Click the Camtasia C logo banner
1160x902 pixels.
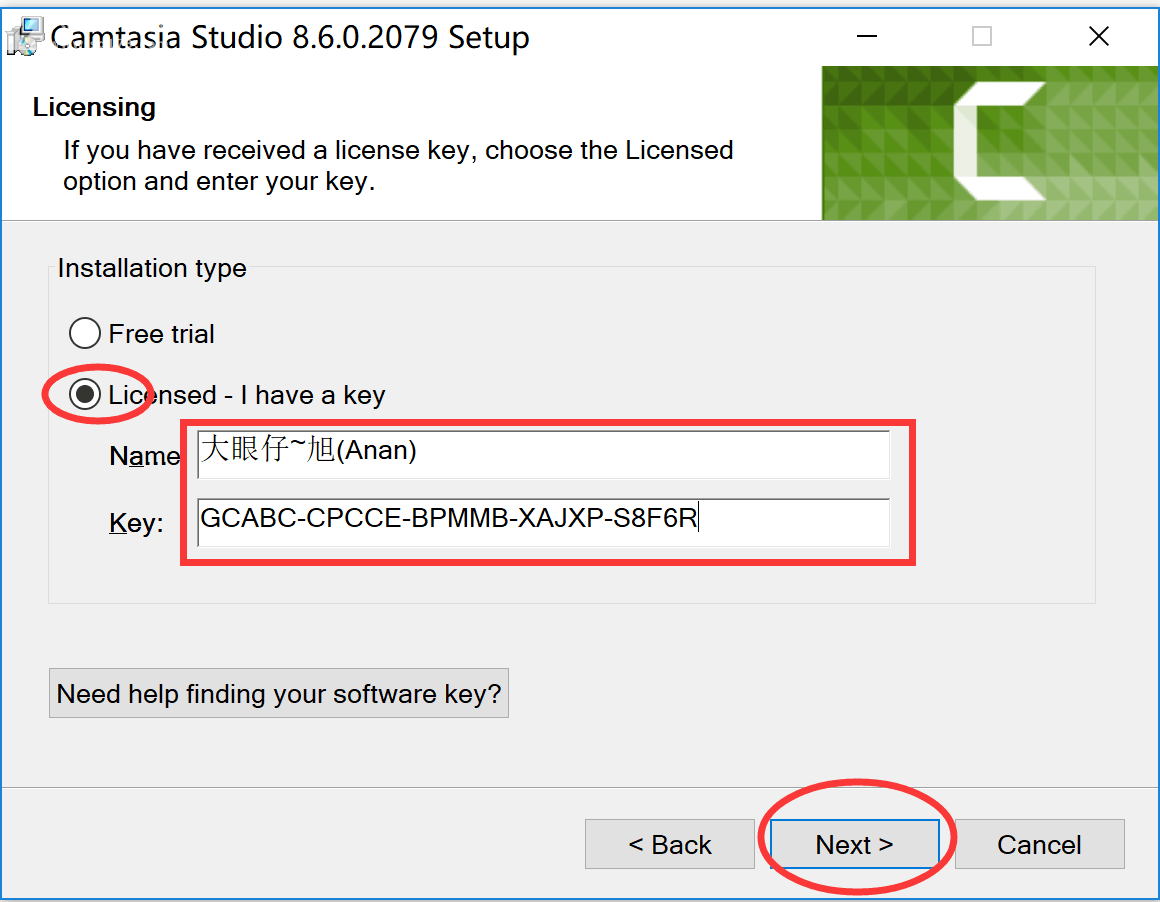(990, 142)
